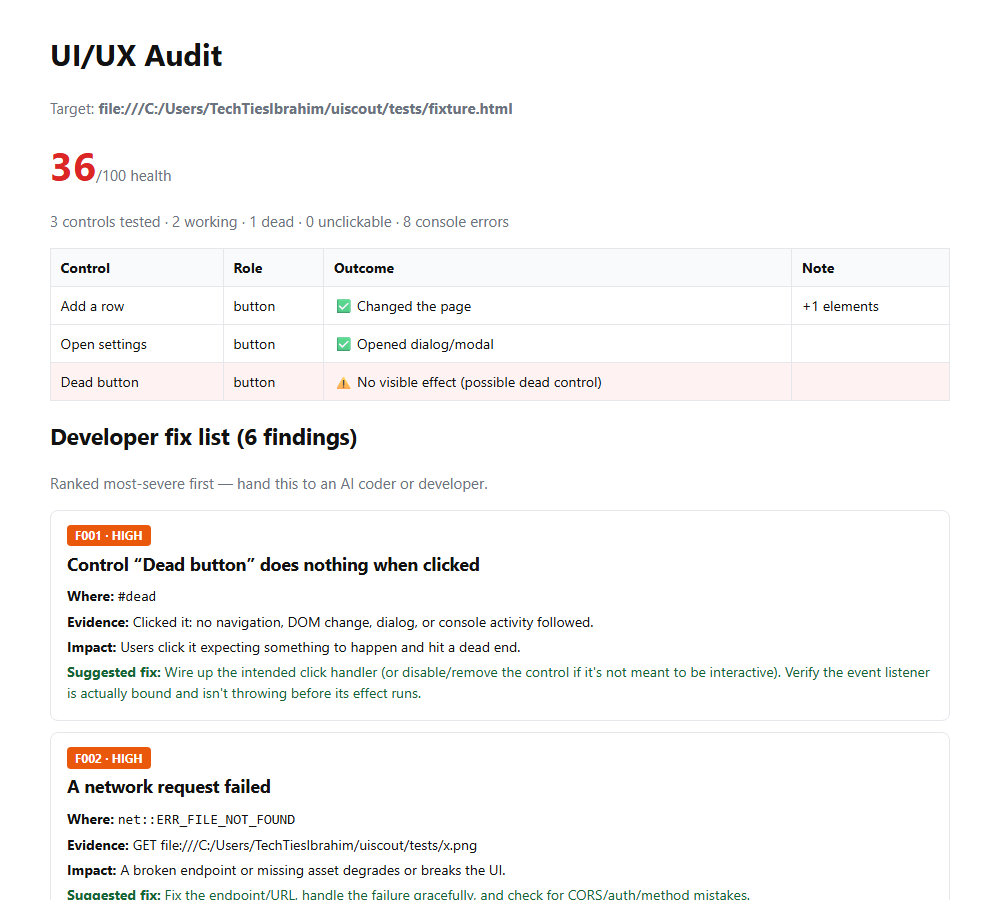The image size is (1000, 900).
Task: Click the UI/UX Audit heading
Action: coord(136,56)
